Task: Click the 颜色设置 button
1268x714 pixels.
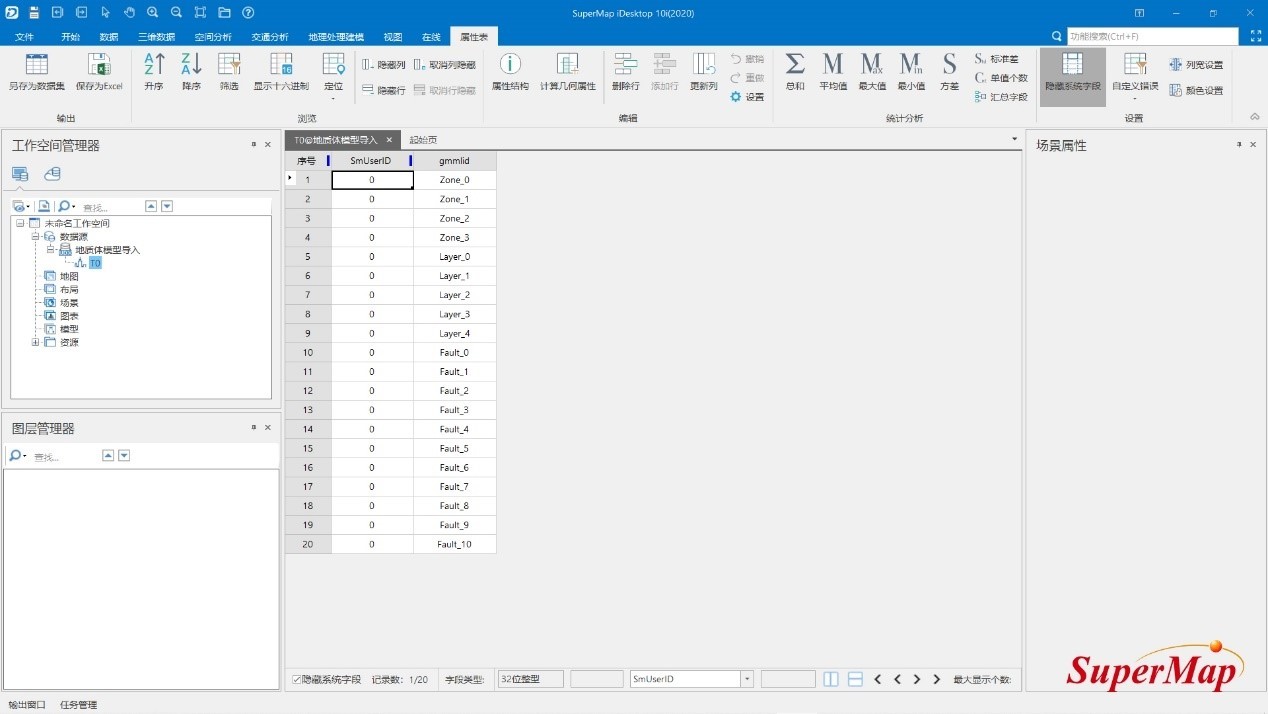Action: [1197, 90]
